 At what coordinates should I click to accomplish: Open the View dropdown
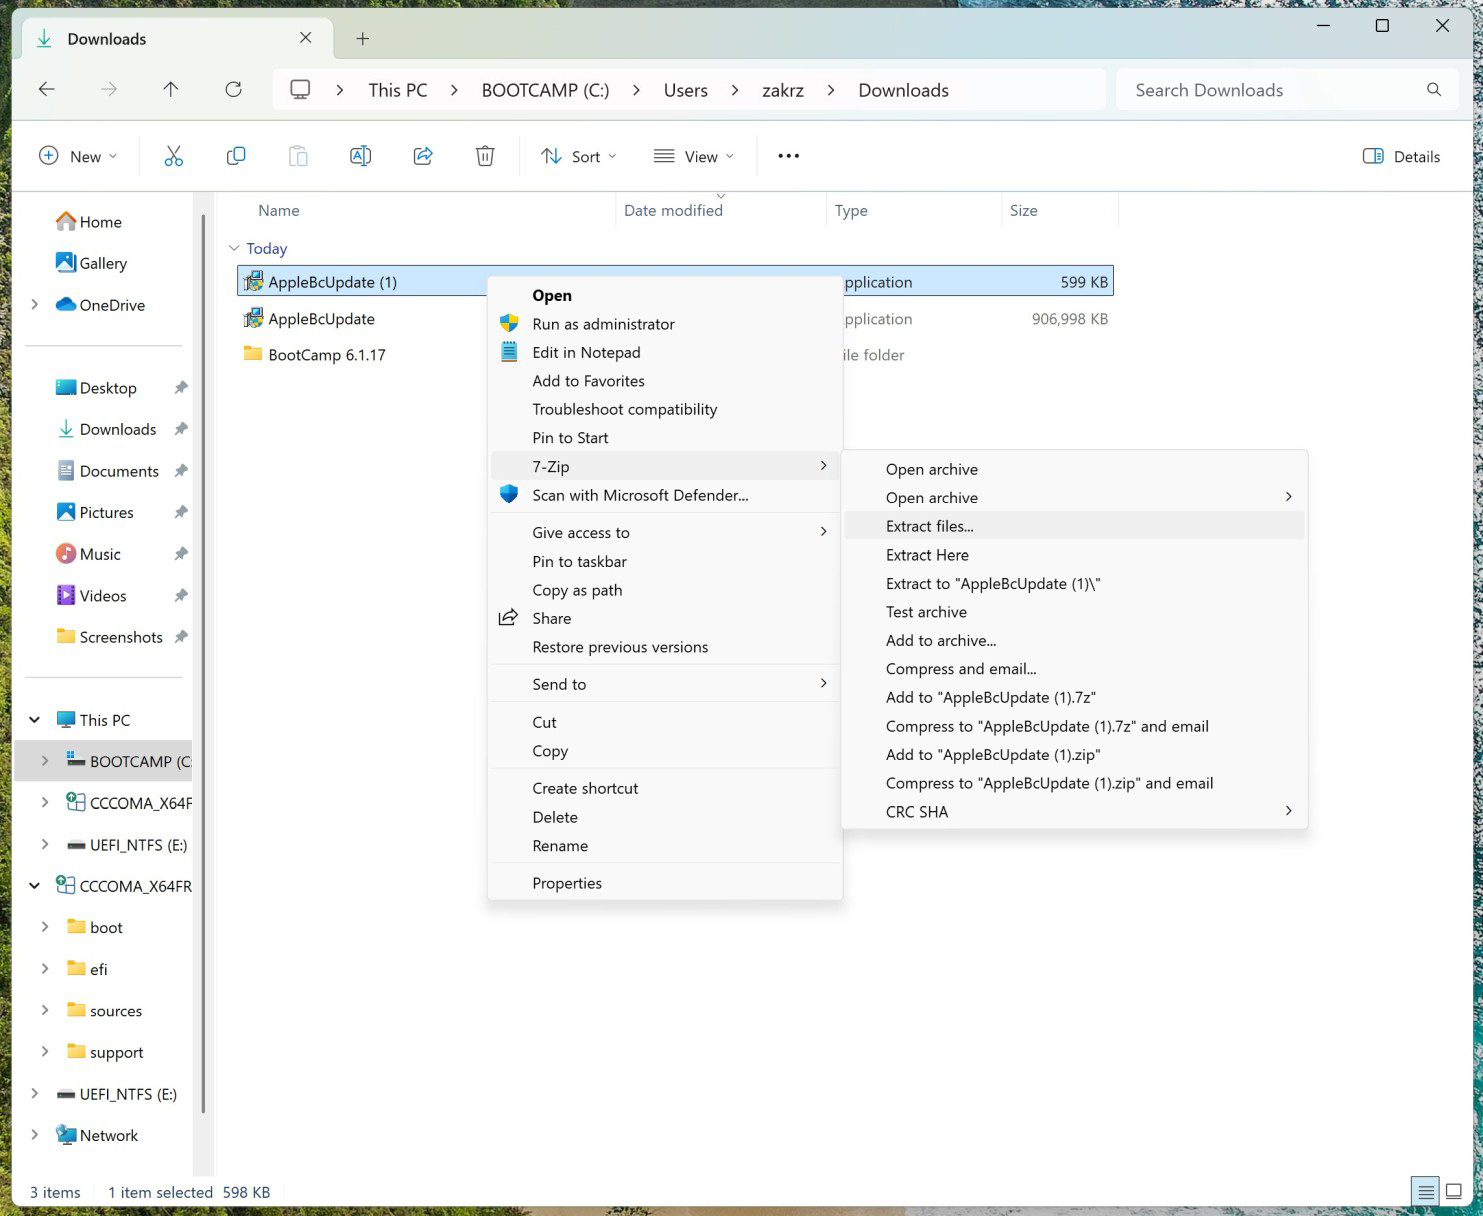[x=694, y=156]
